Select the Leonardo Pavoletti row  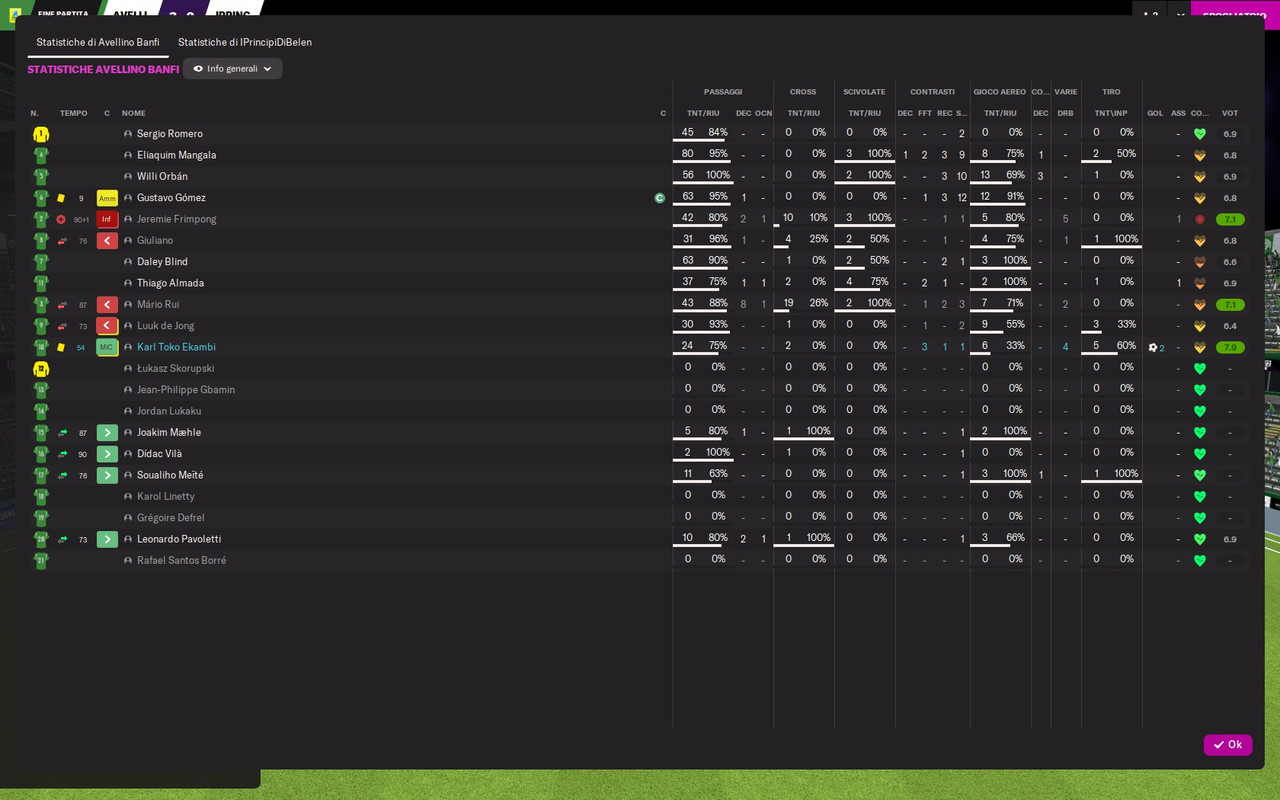coord(640,539)
